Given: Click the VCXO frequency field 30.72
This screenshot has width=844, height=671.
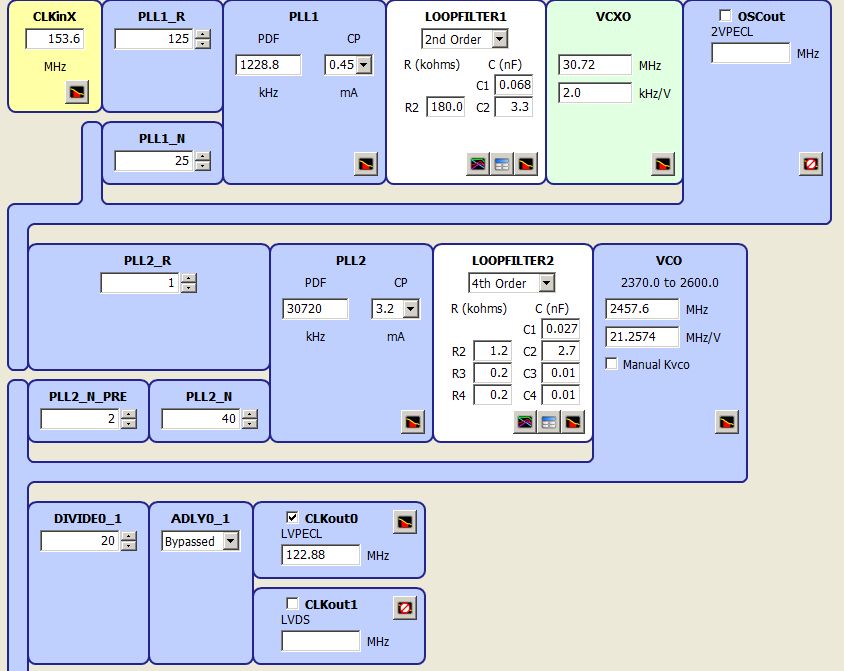Looking at the screenshot, I should click(595, 65).
